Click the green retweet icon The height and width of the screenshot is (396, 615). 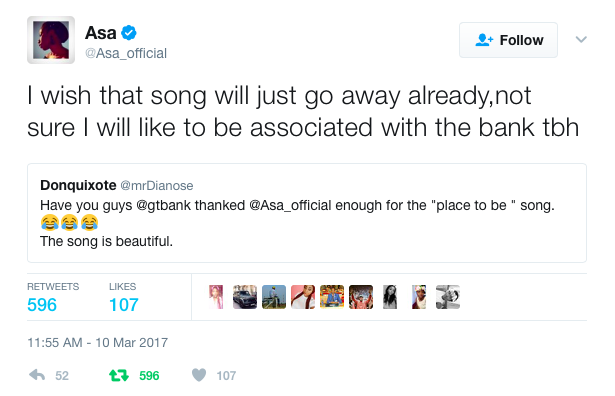point(119,375)
